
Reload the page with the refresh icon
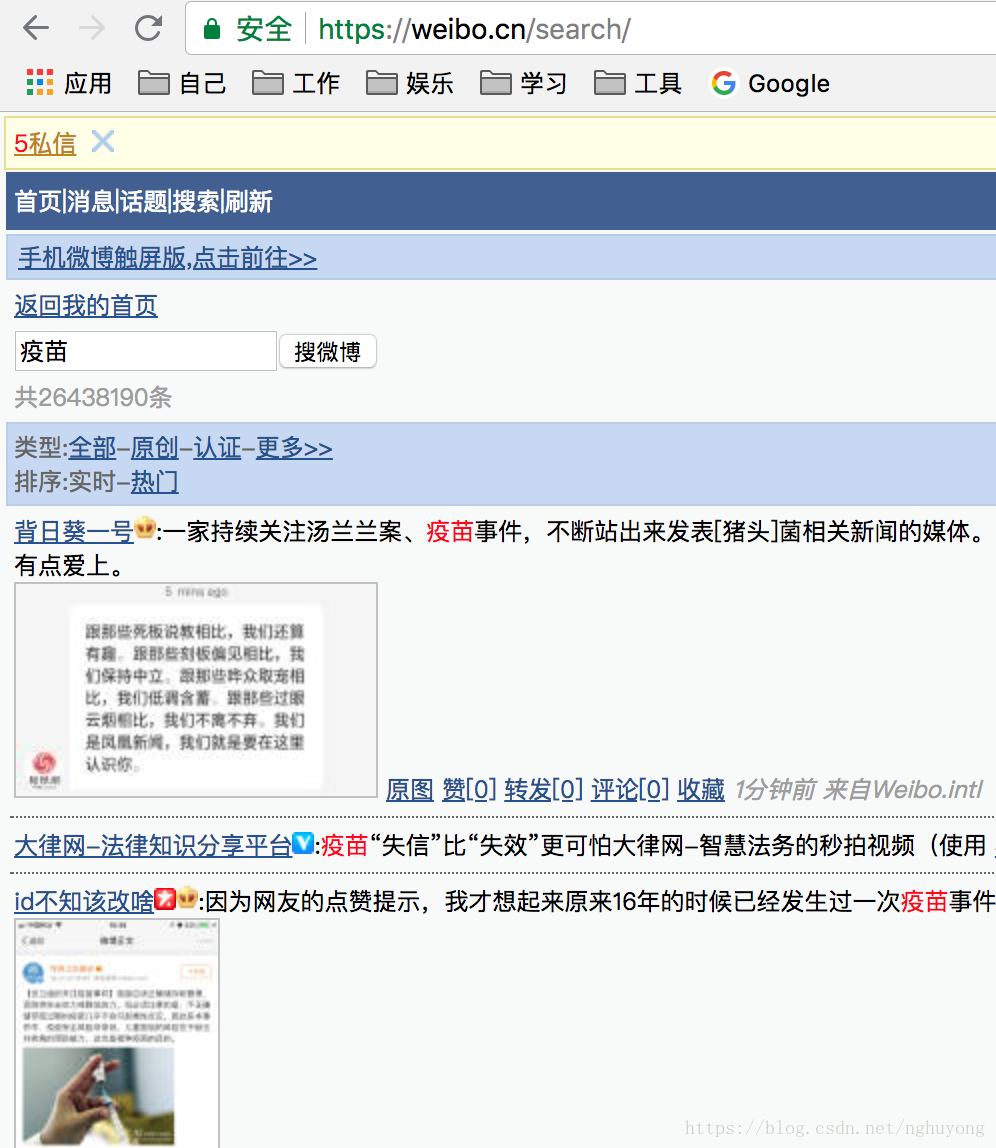(149, 29)
